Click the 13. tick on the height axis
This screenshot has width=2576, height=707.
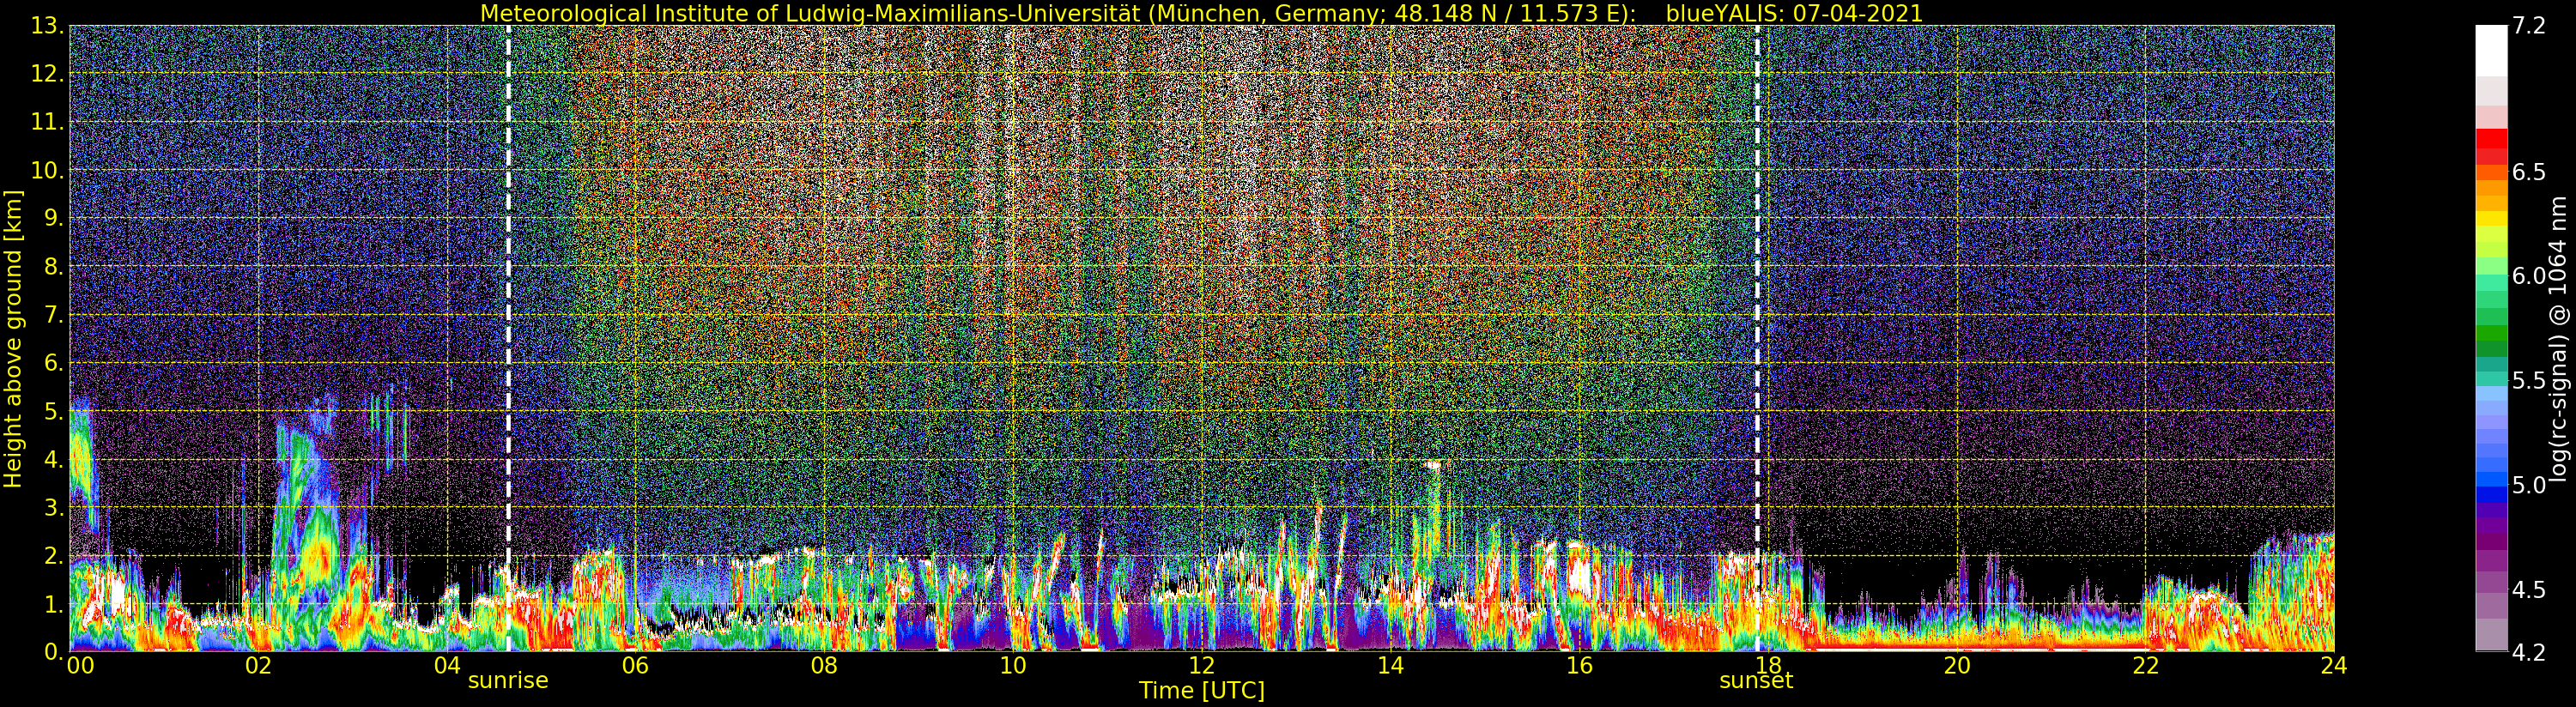tap(46, 26)
